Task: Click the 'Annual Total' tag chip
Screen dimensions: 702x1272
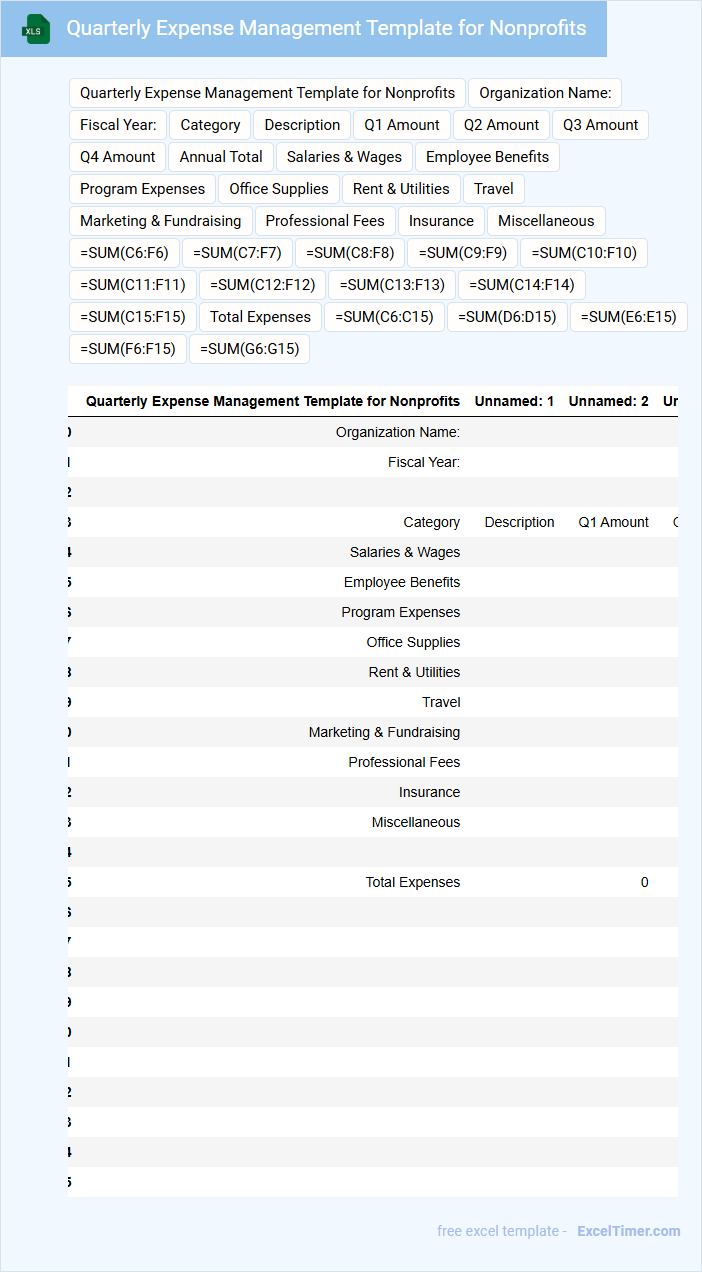Action: point(221,157)
